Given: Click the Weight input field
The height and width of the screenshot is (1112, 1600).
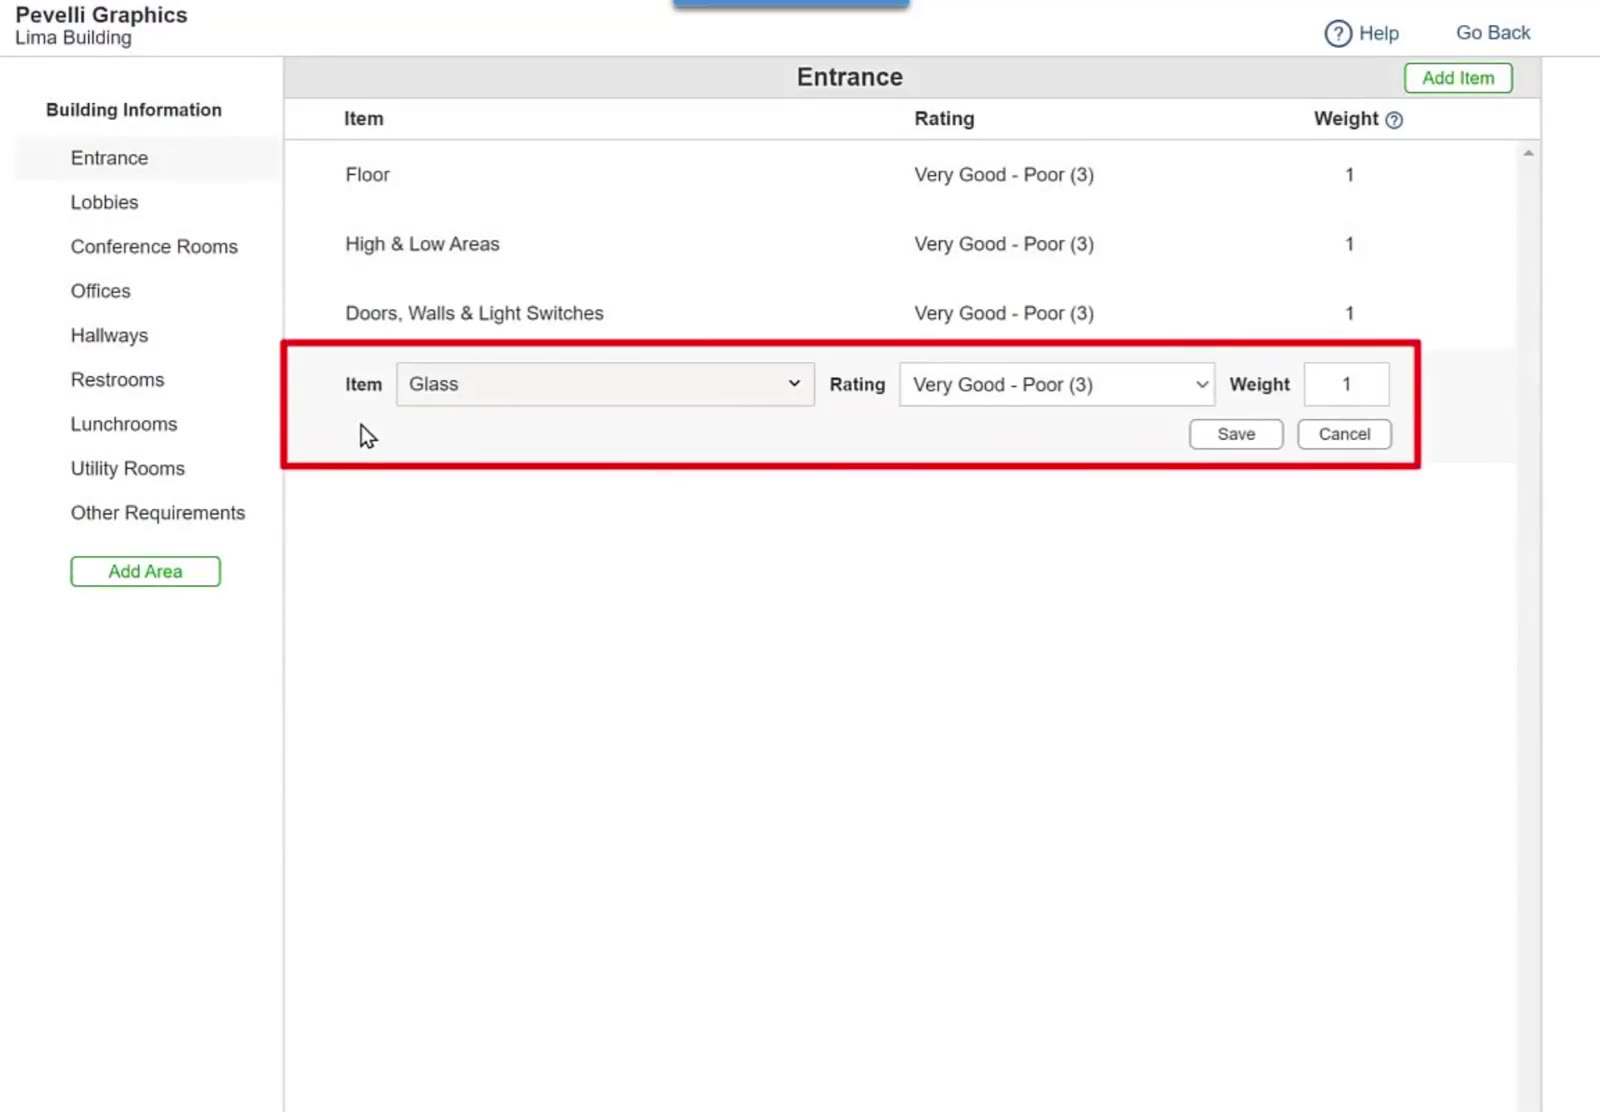Looking at the screenshot, I should [x=1346, y=384].
